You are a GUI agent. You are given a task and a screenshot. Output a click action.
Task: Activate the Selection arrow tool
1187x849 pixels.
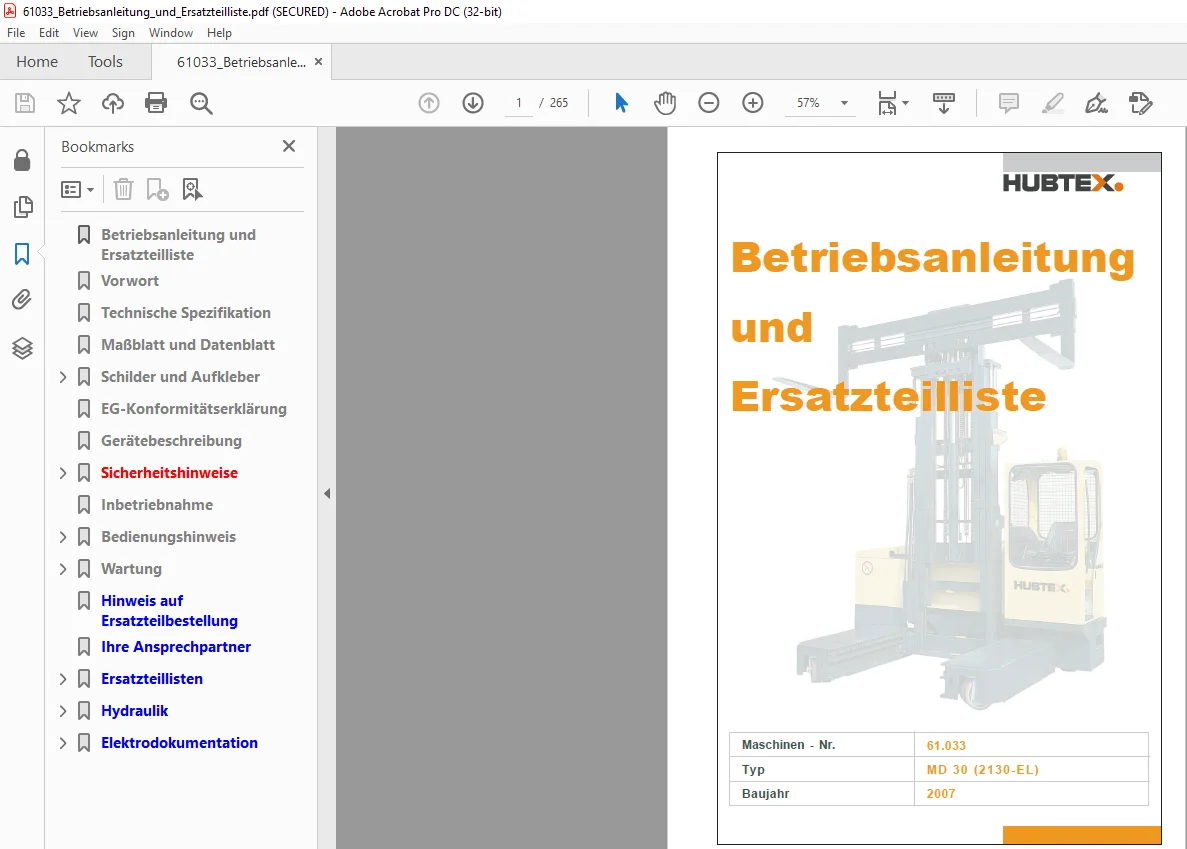point(621,103)
